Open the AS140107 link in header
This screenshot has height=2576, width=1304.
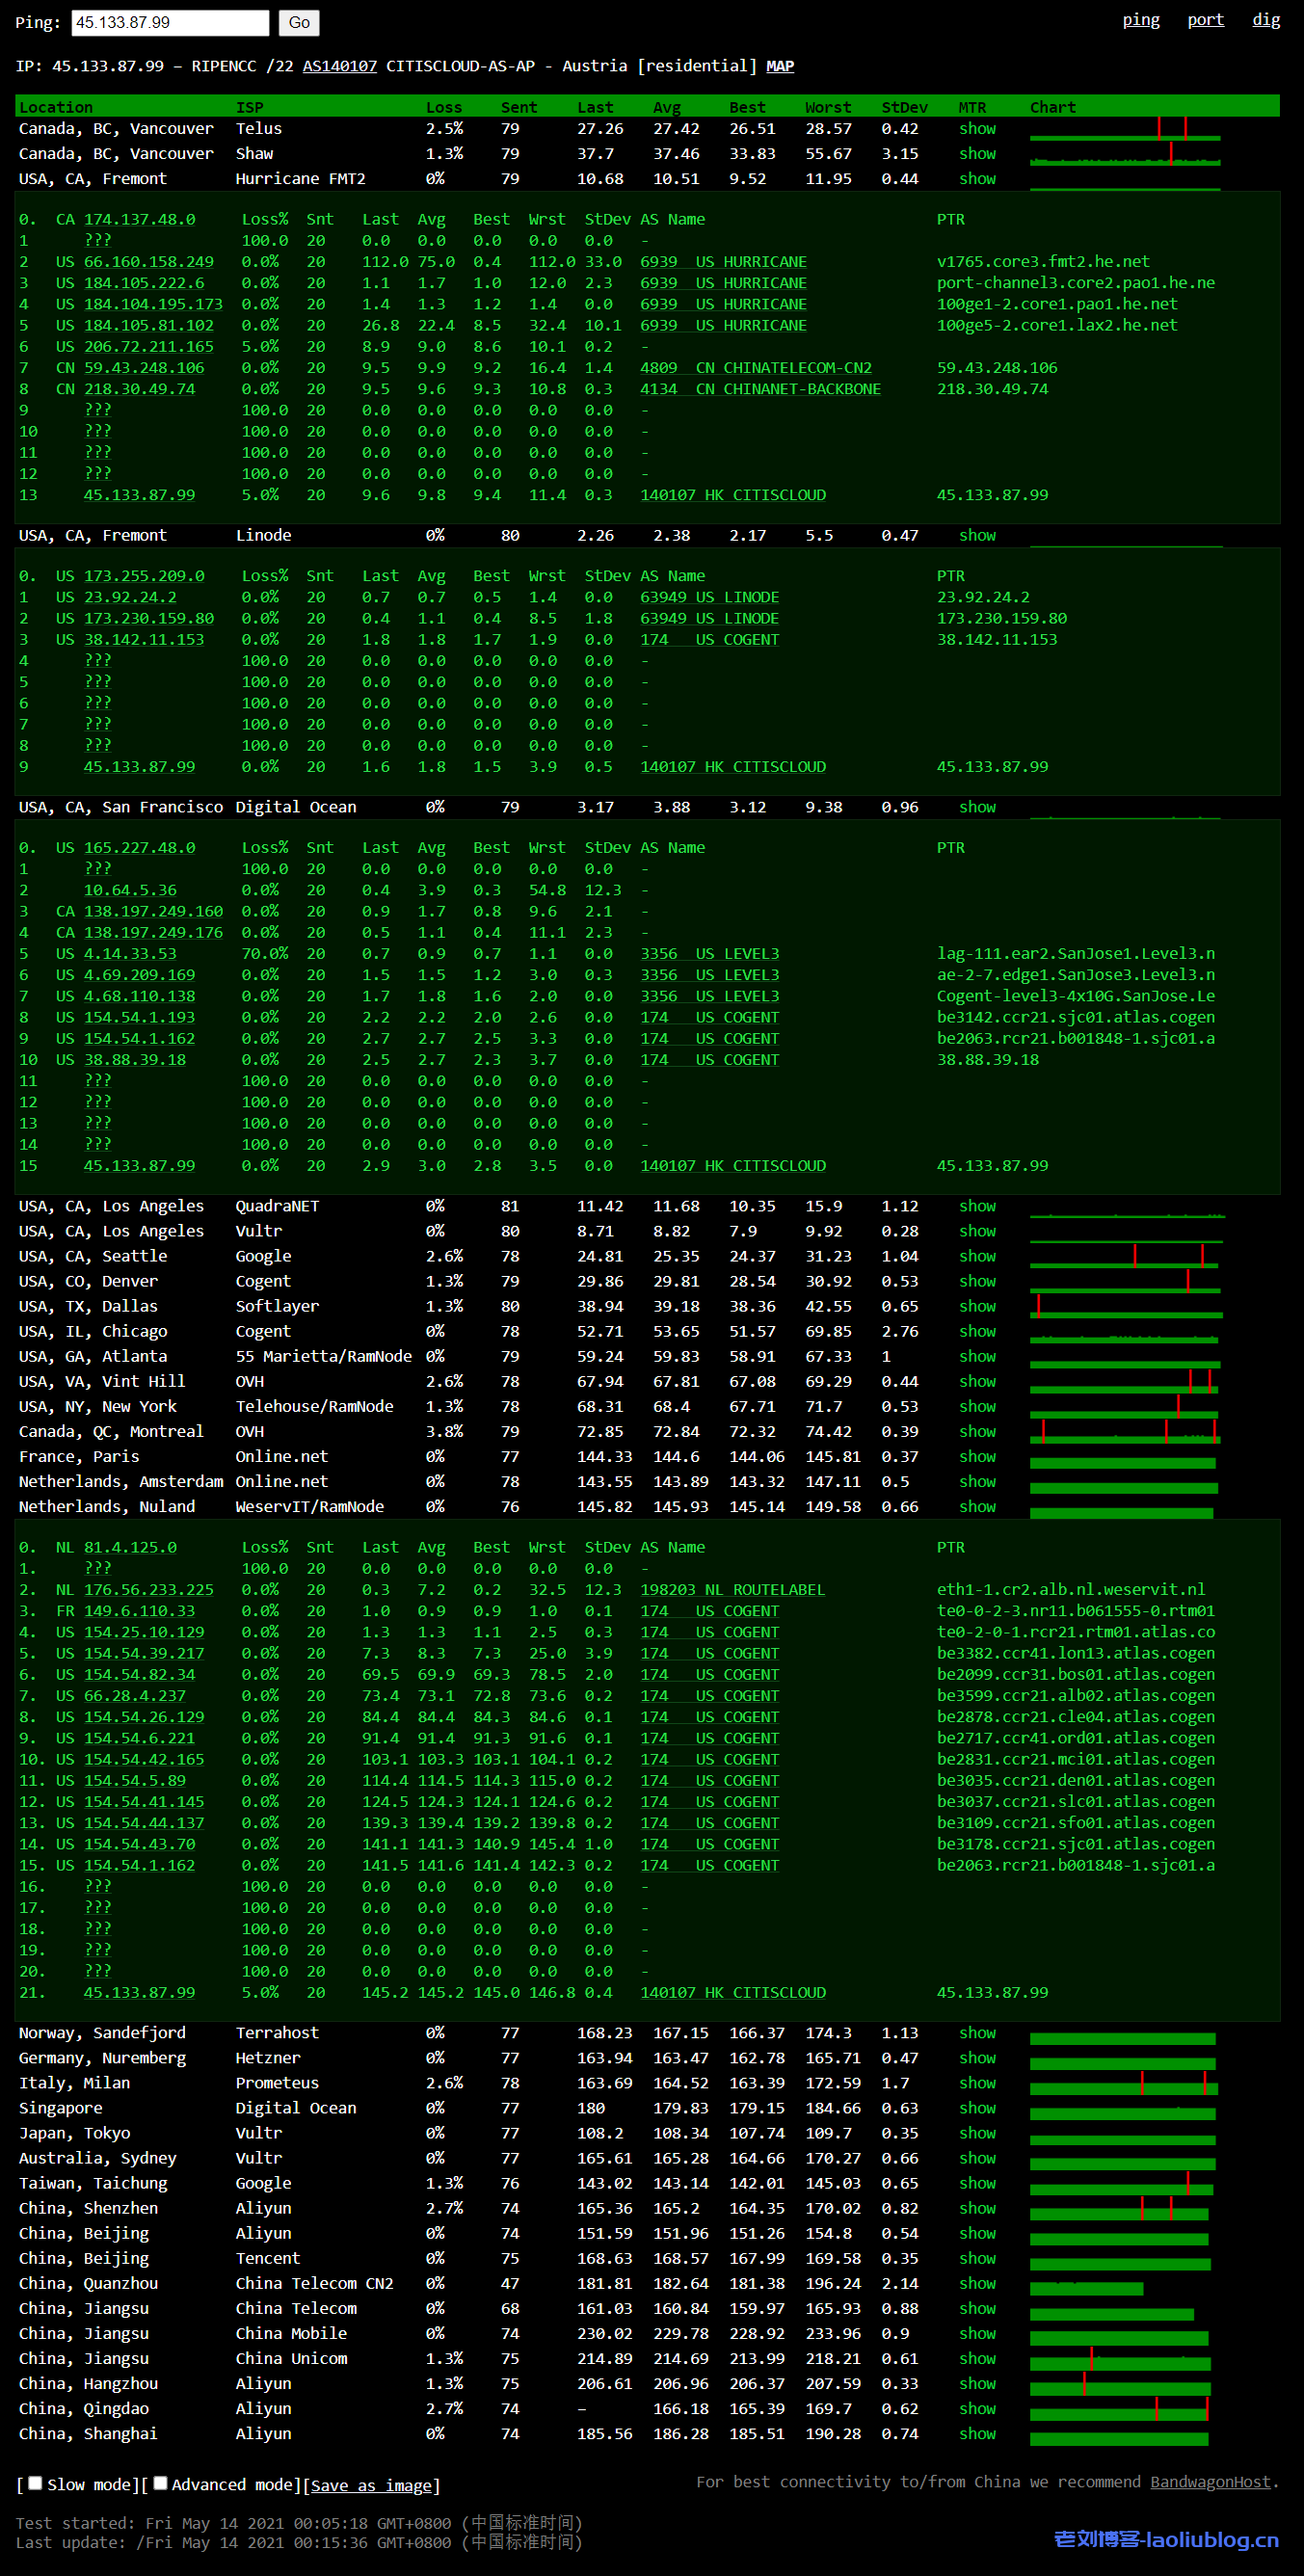coord(339,66)
